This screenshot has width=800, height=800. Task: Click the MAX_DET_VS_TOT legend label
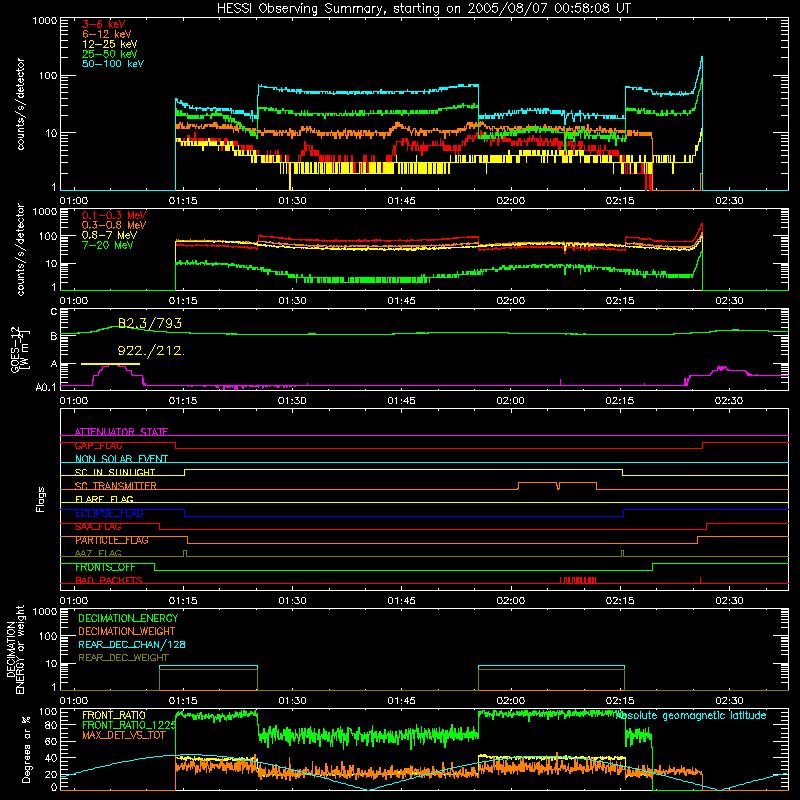(x=124, y=735)
